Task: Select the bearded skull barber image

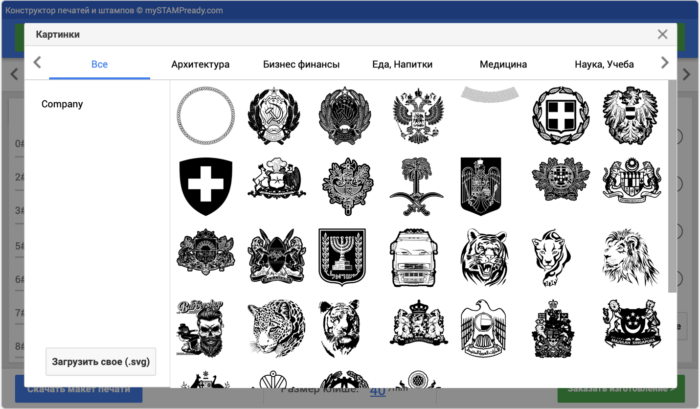Action: point(200,328)
